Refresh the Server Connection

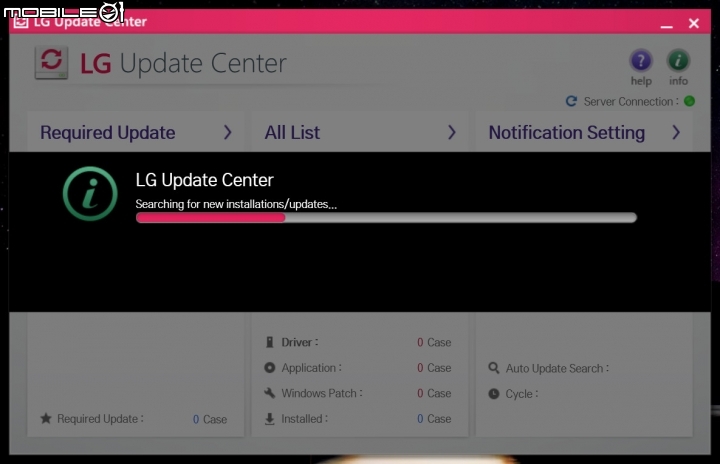point(571,101)
